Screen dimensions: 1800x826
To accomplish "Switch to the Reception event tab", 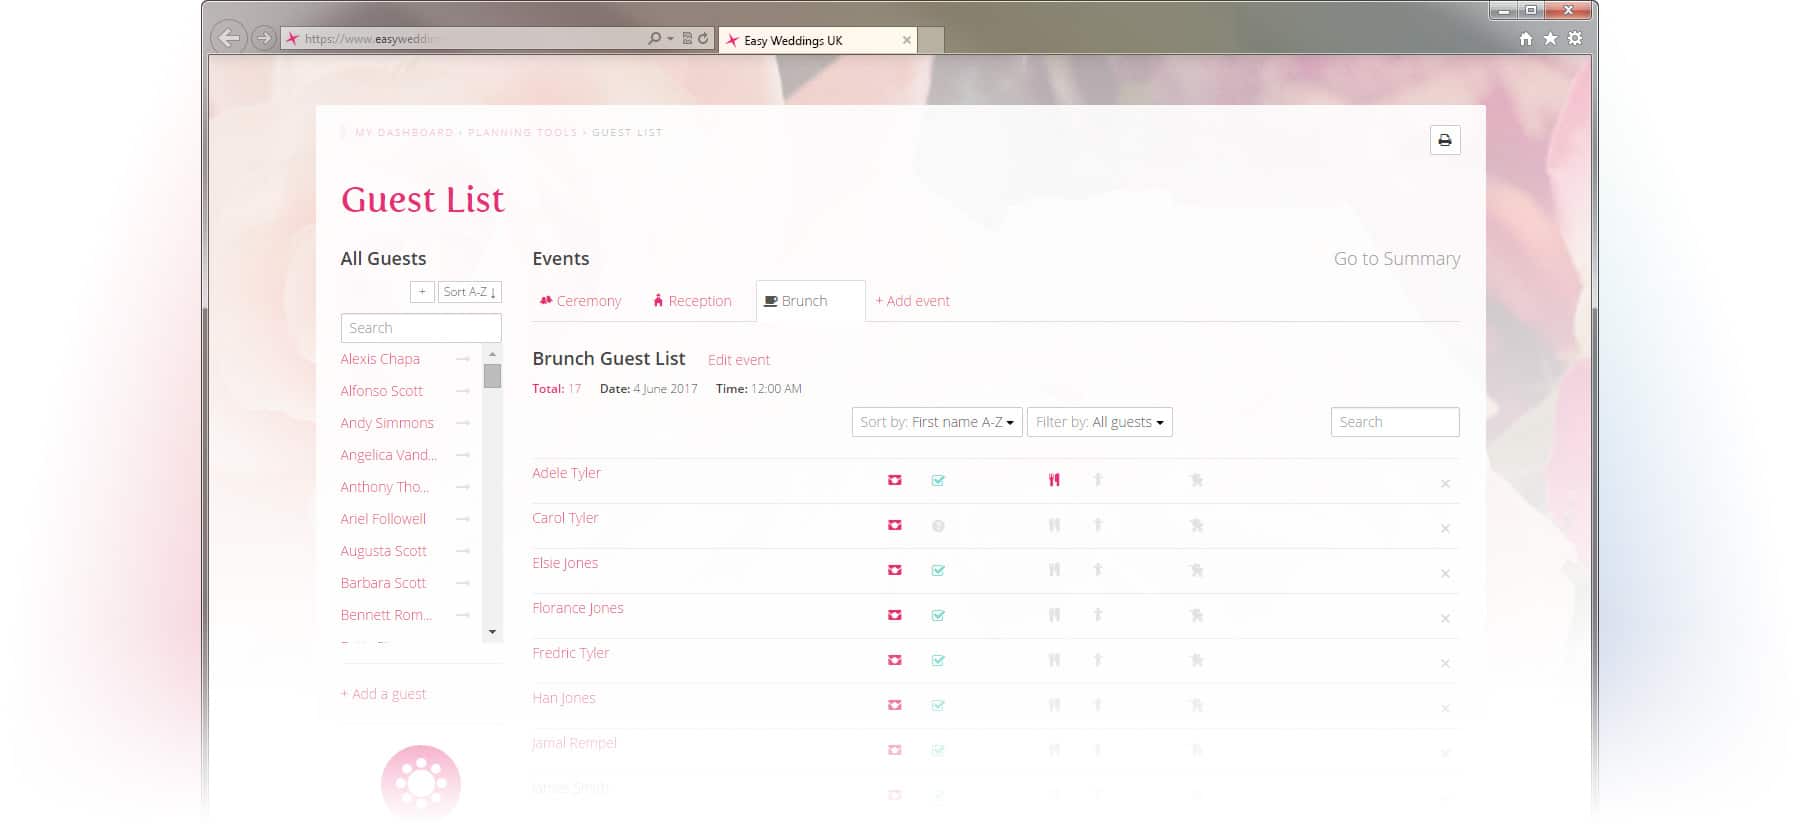I will [x=692, y=301].
